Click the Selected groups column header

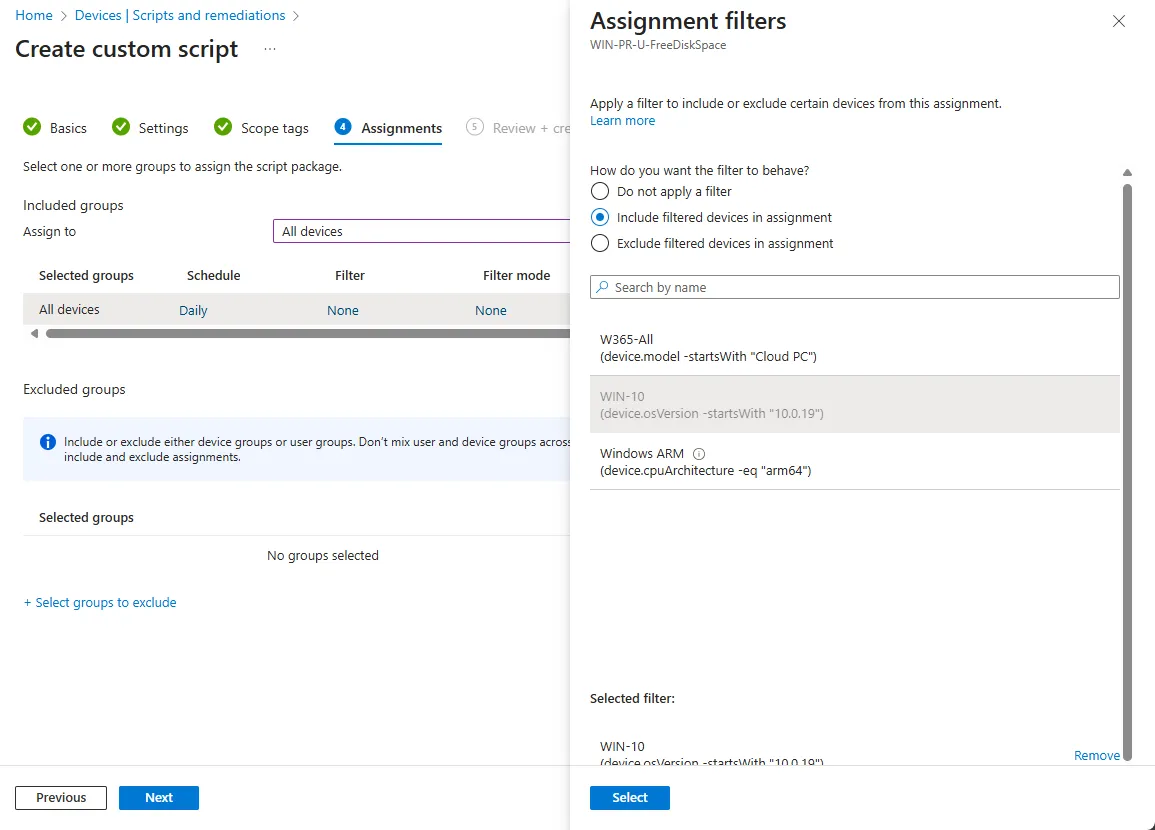tap(86, 275)
